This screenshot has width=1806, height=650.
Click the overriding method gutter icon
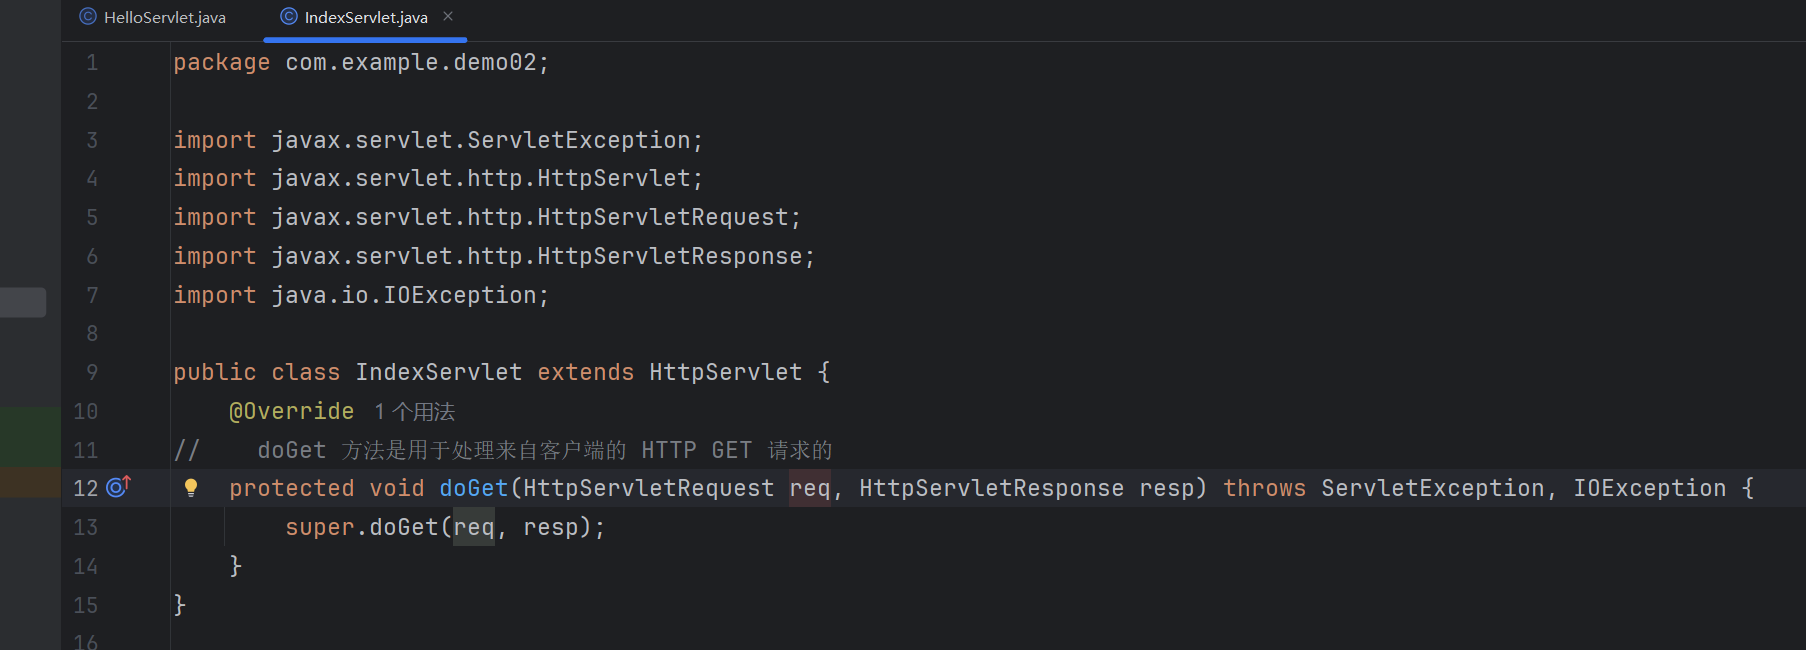pos(118,487)
